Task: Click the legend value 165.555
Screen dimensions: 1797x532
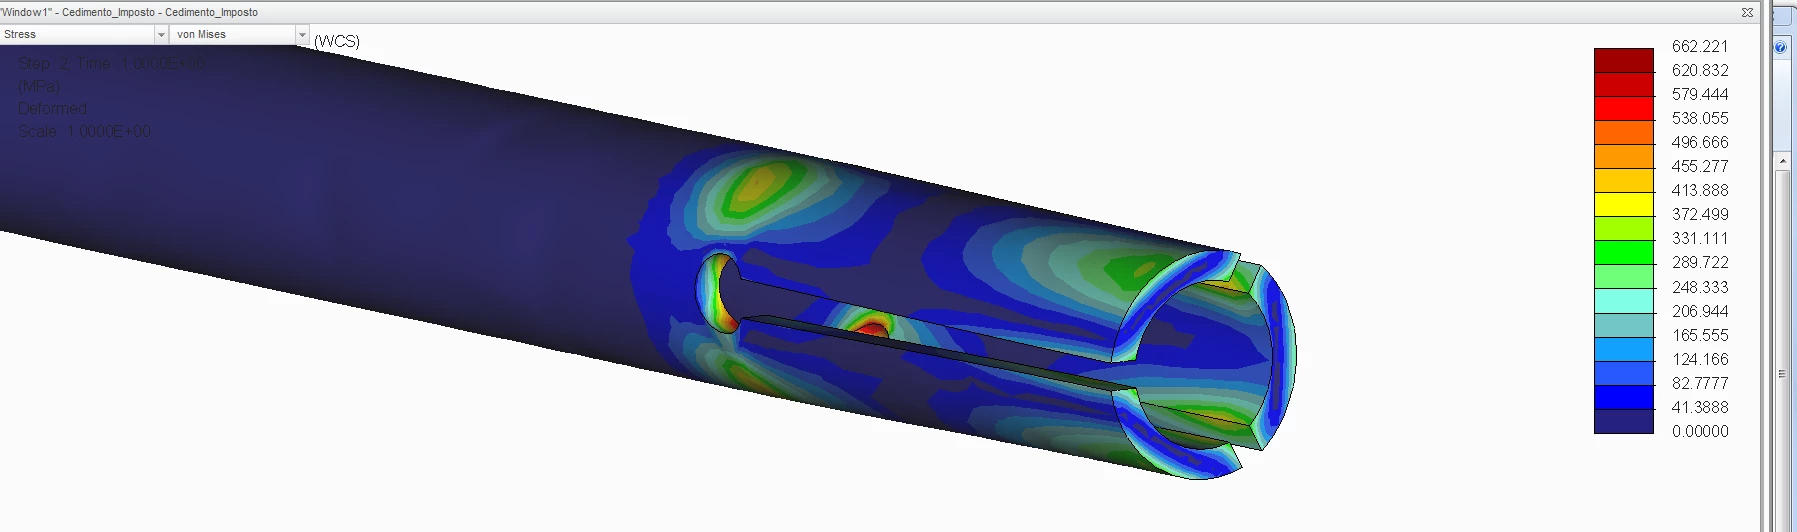Action: click(1700, 335)
